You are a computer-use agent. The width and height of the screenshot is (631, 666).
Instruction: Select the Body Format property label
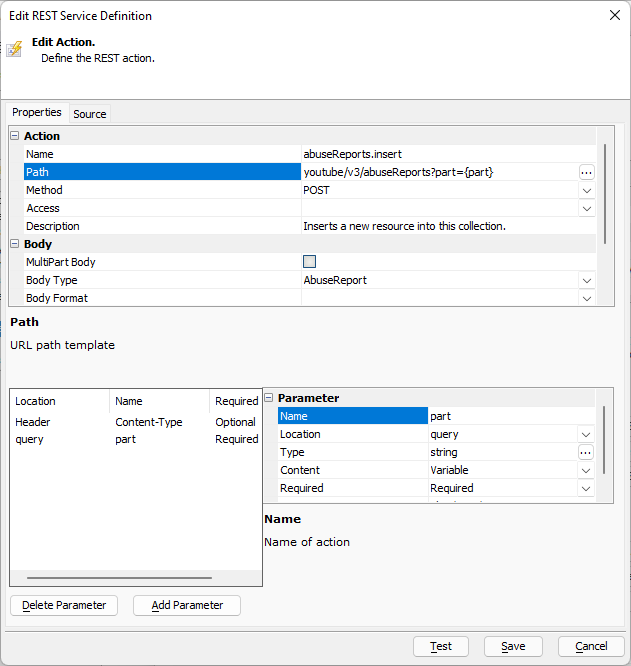[x=162, y=298]
